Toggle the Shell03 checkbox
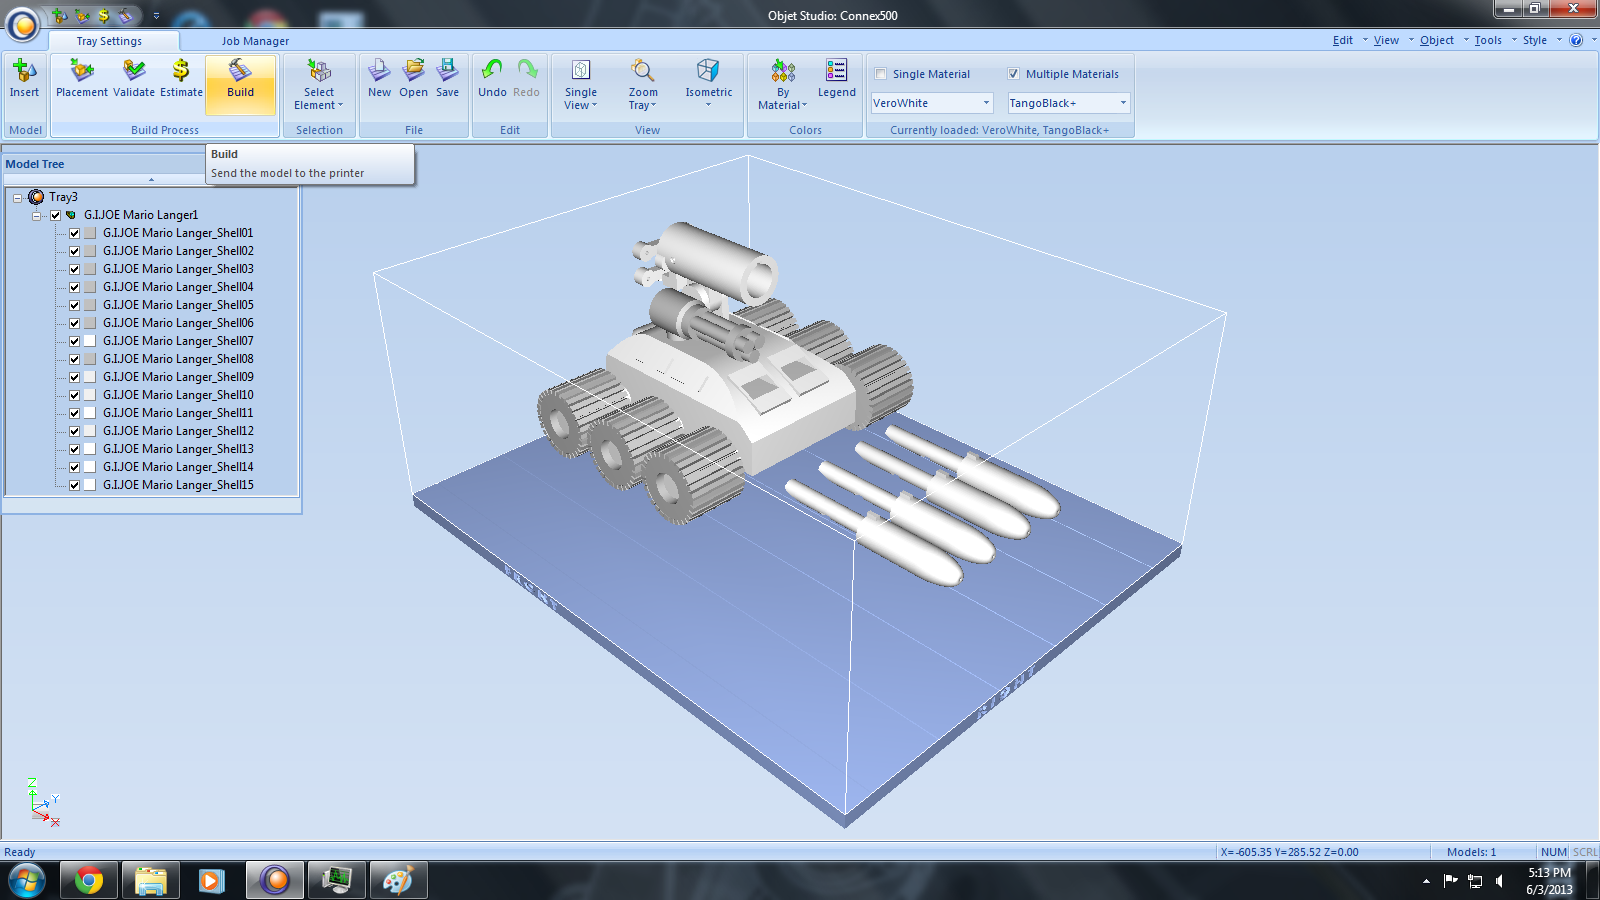1600x900 pixels. (74, 269)
